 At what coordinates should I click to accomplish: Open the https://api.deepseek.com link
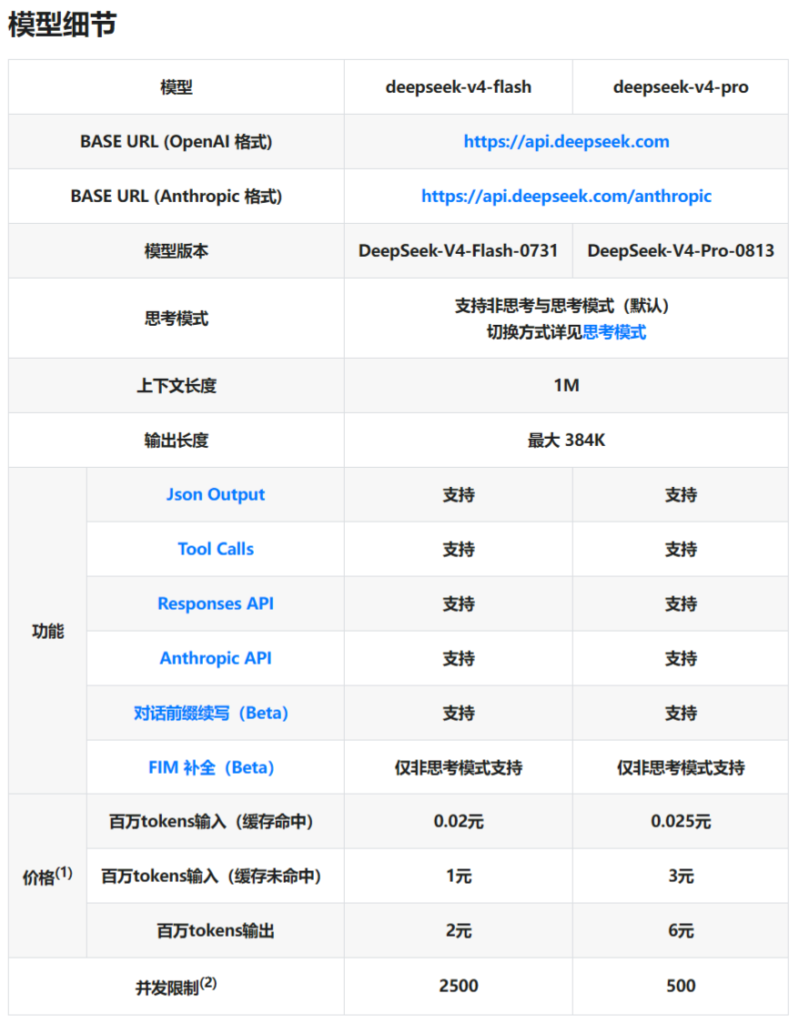566,142
